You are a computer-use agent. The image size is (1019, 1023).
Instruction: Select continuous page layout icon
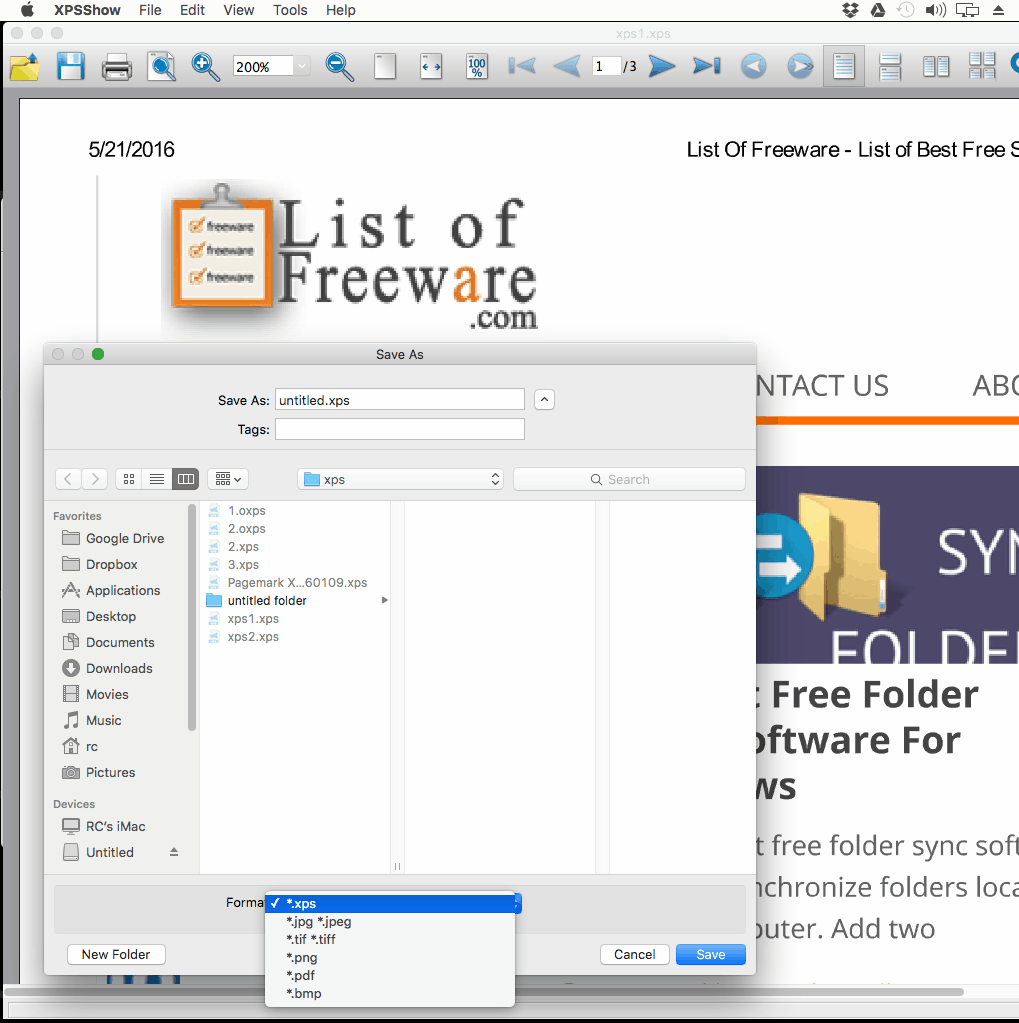pyautogui.click(x=890, y=67)
